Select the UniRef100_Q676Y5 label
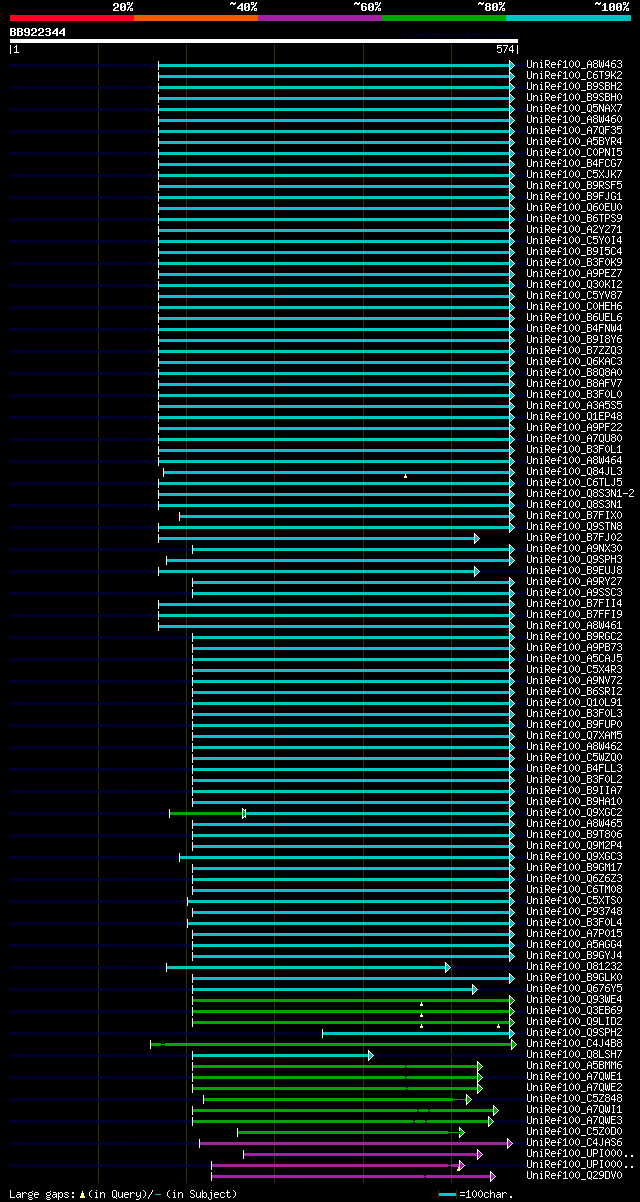This screenshot has width=640, height=1202. point(574,988)
